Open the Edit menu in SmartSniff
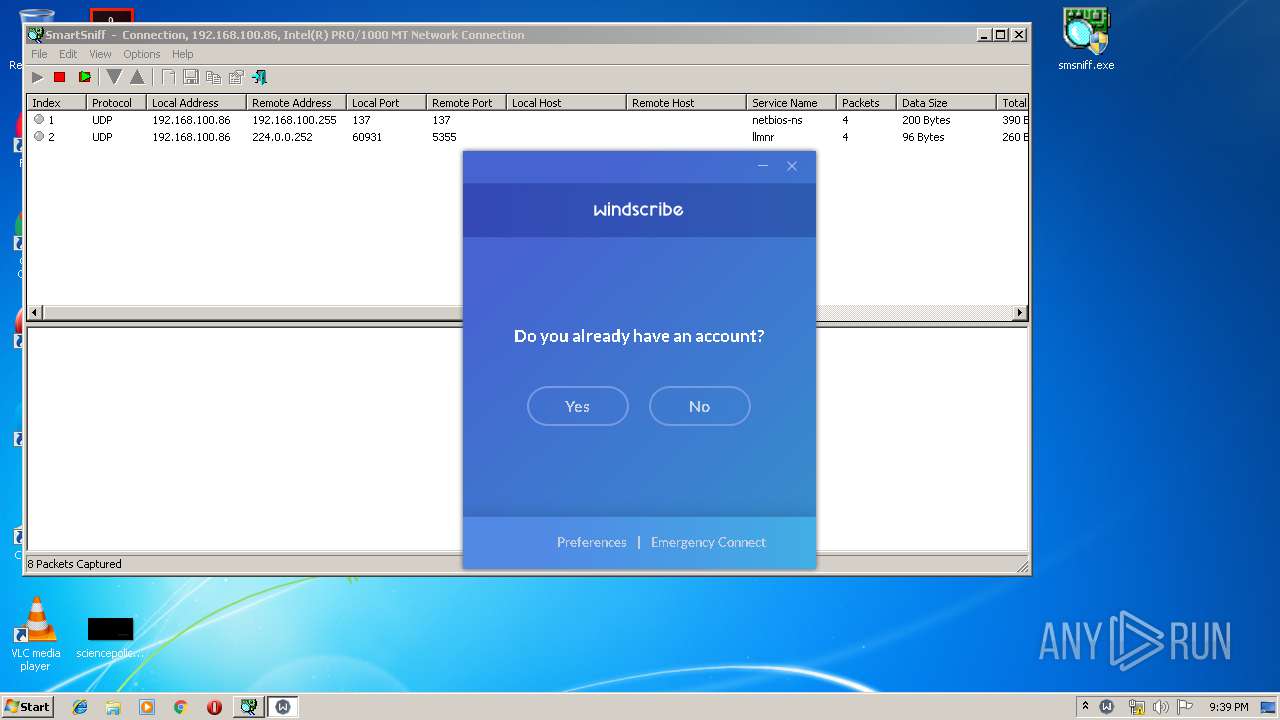Viewport: 1280px width, 720px height. point(68,54)
